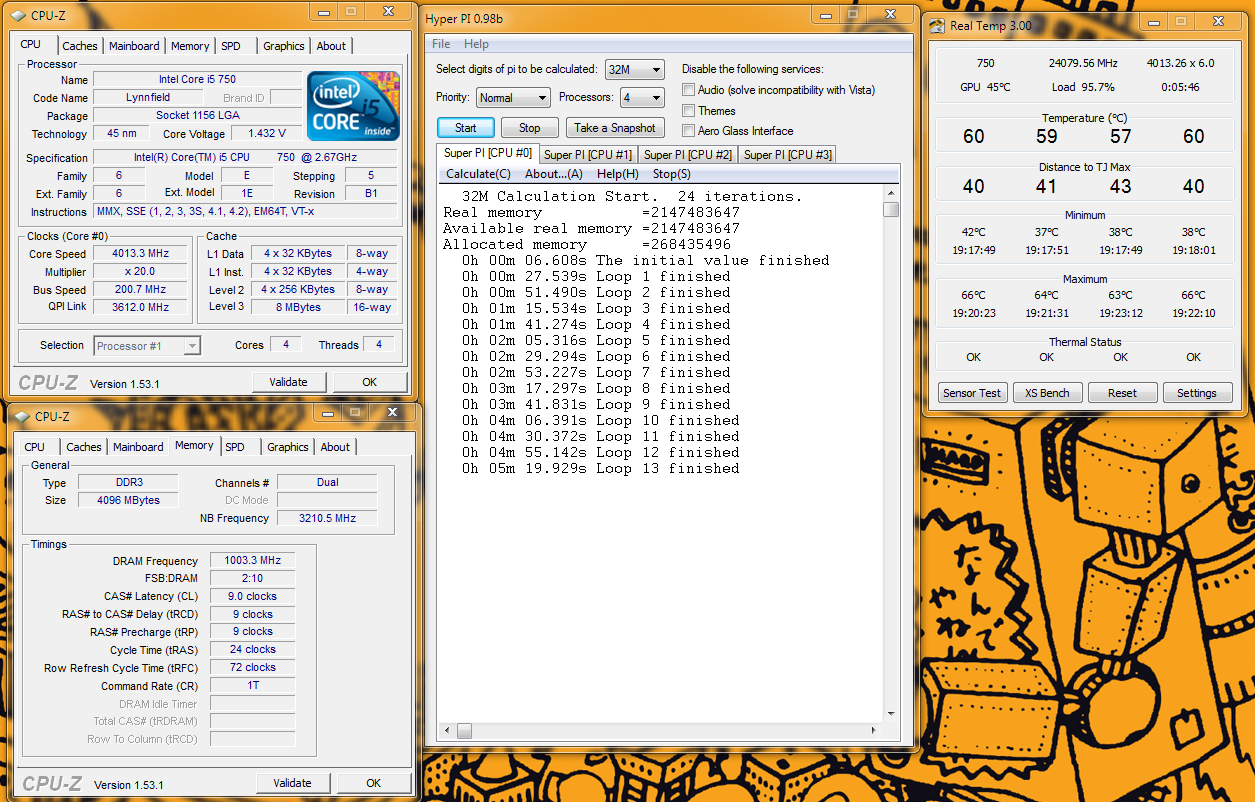Launch XS Bench in Real Temp
The width and height of the screenshot is (1255, 802).
1047,393
